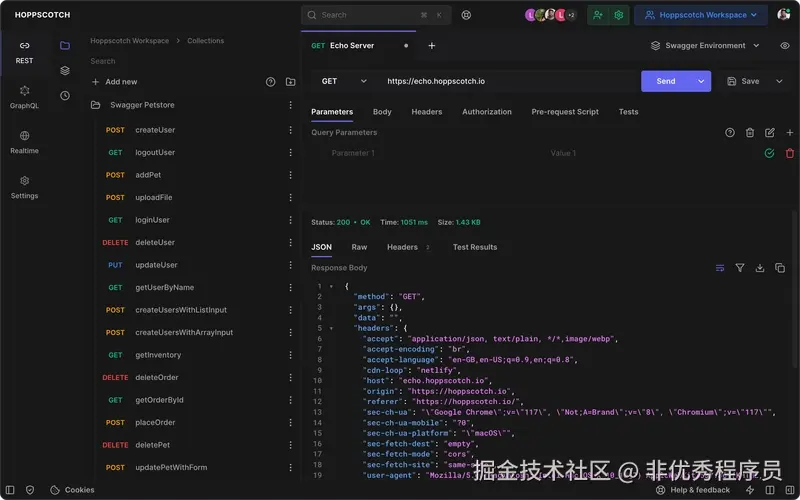This screenshot has height=500, width=800.
Task: Open more options for Swagger Petstore
Action: point(290,105)
